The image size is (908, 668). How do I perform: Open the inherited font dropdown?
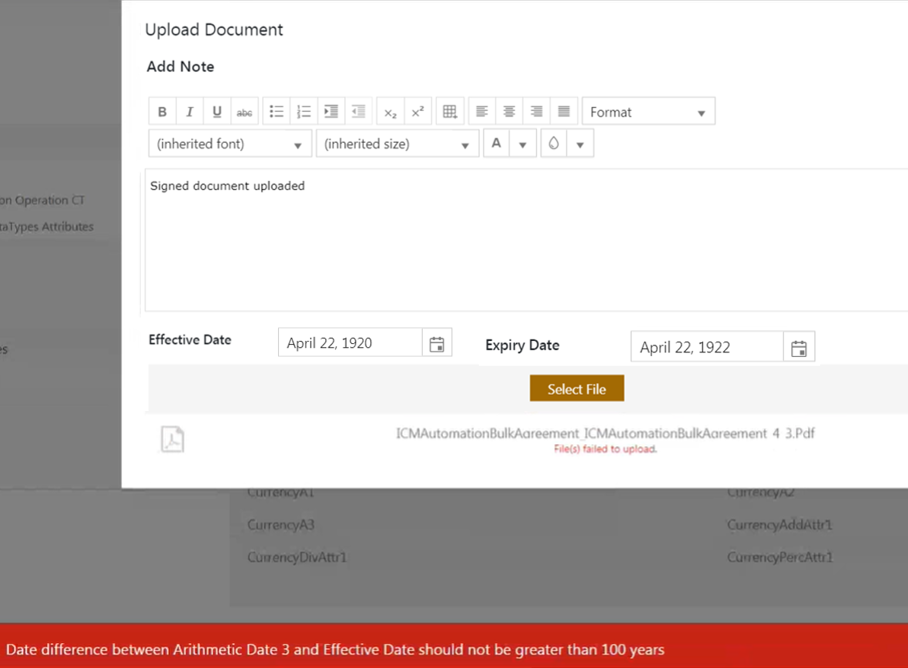(230, 144)
